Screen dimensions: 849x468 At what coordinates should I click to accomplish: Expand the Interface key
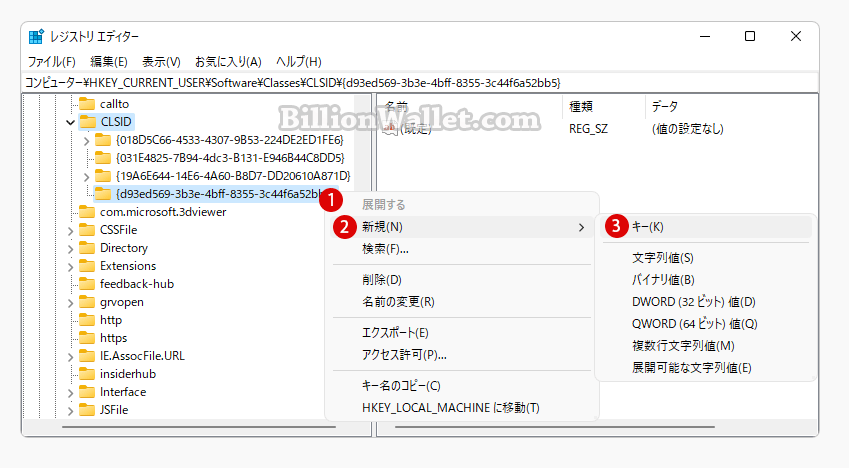pos(70,392)
